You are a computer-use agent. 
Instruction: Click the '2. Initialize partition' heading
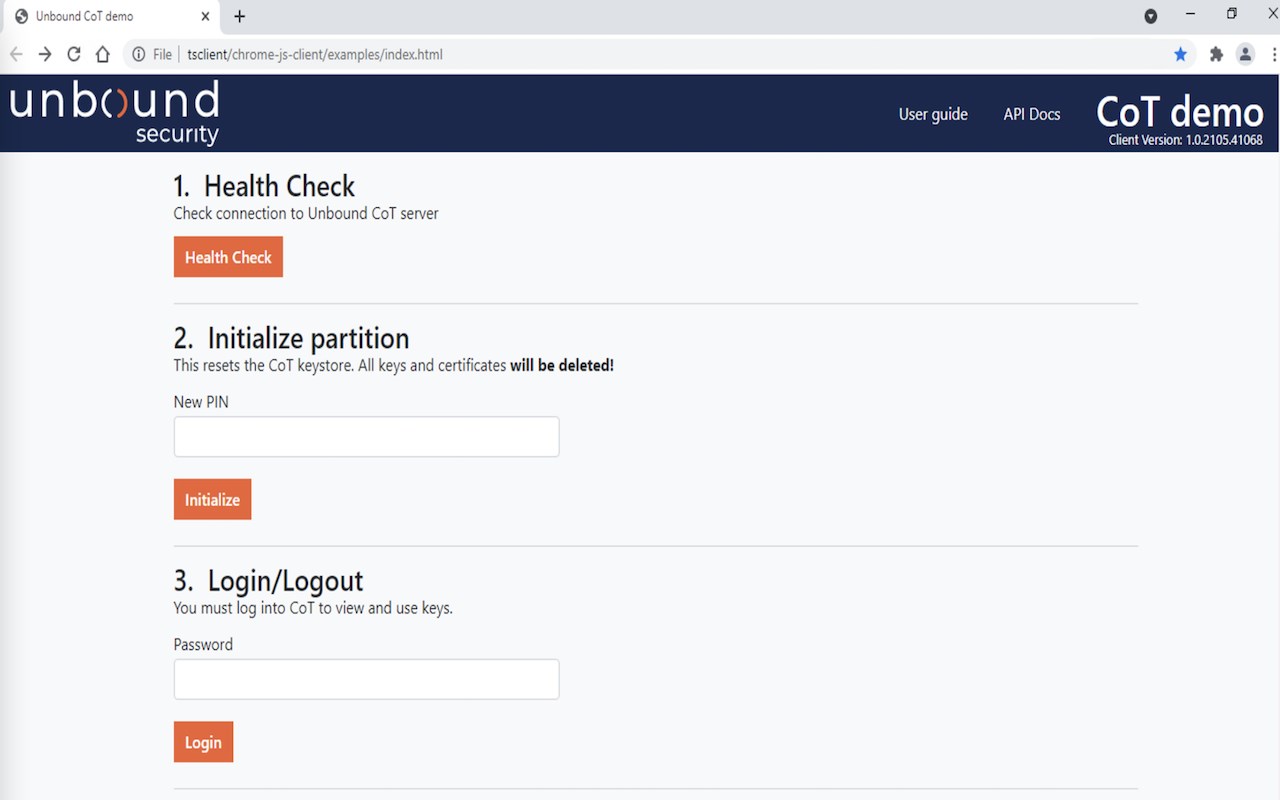pos(291,338)
